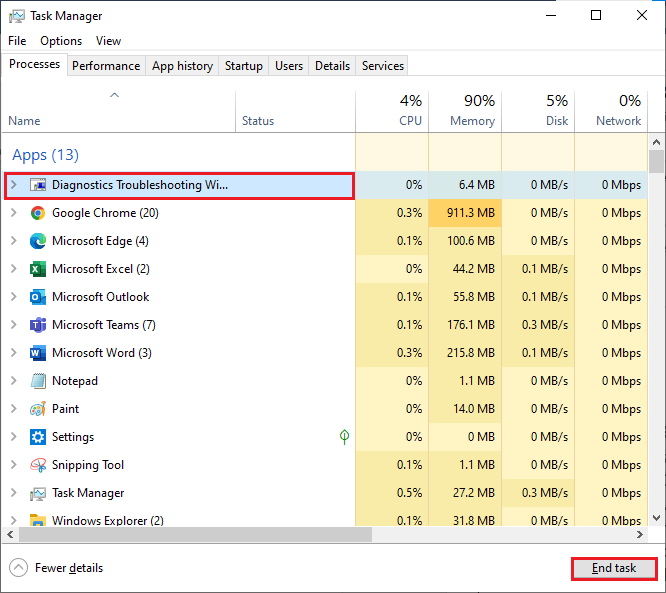
Task: Select the Microsoft Edge 100.6 MB cell
Action: (x=465, y=241)
